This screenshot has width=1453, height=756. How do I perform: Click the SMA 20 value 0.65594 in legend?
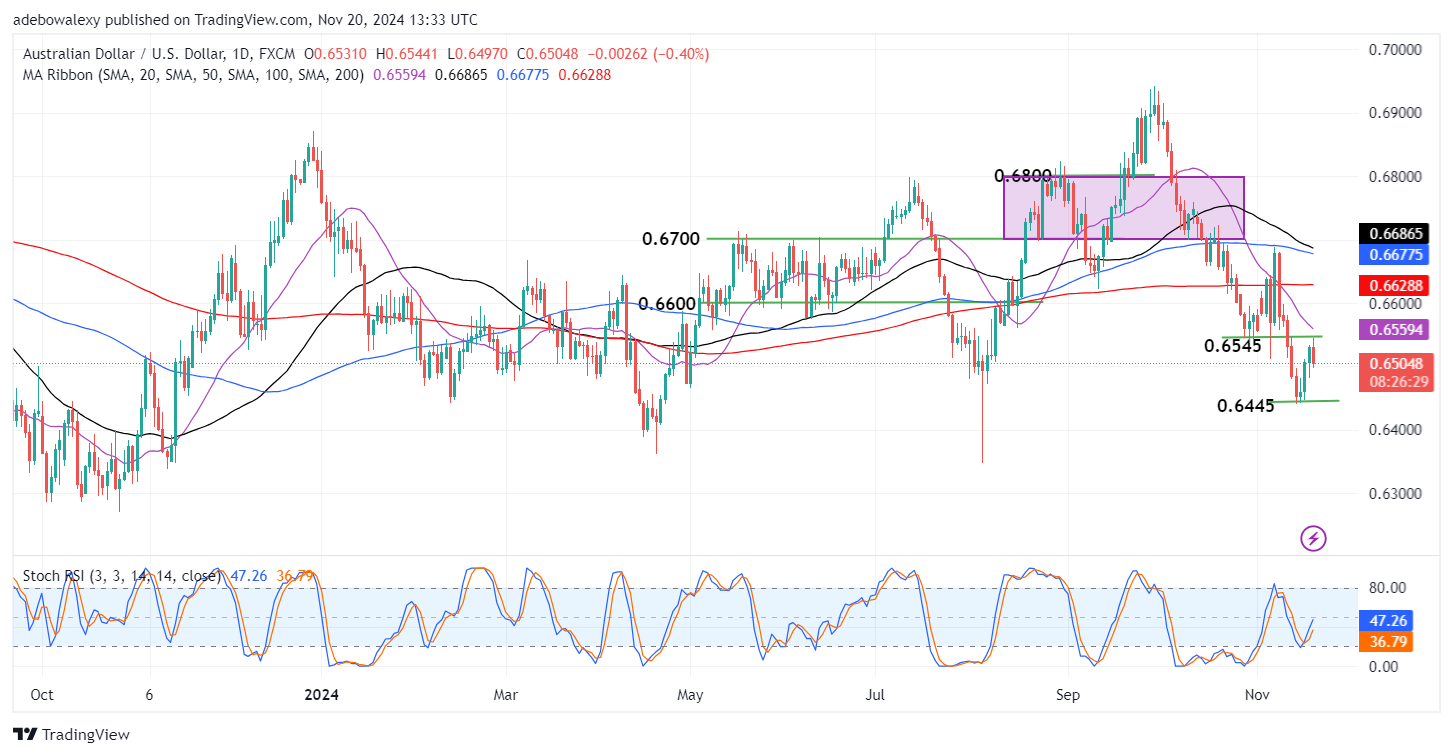coord(401,75)
